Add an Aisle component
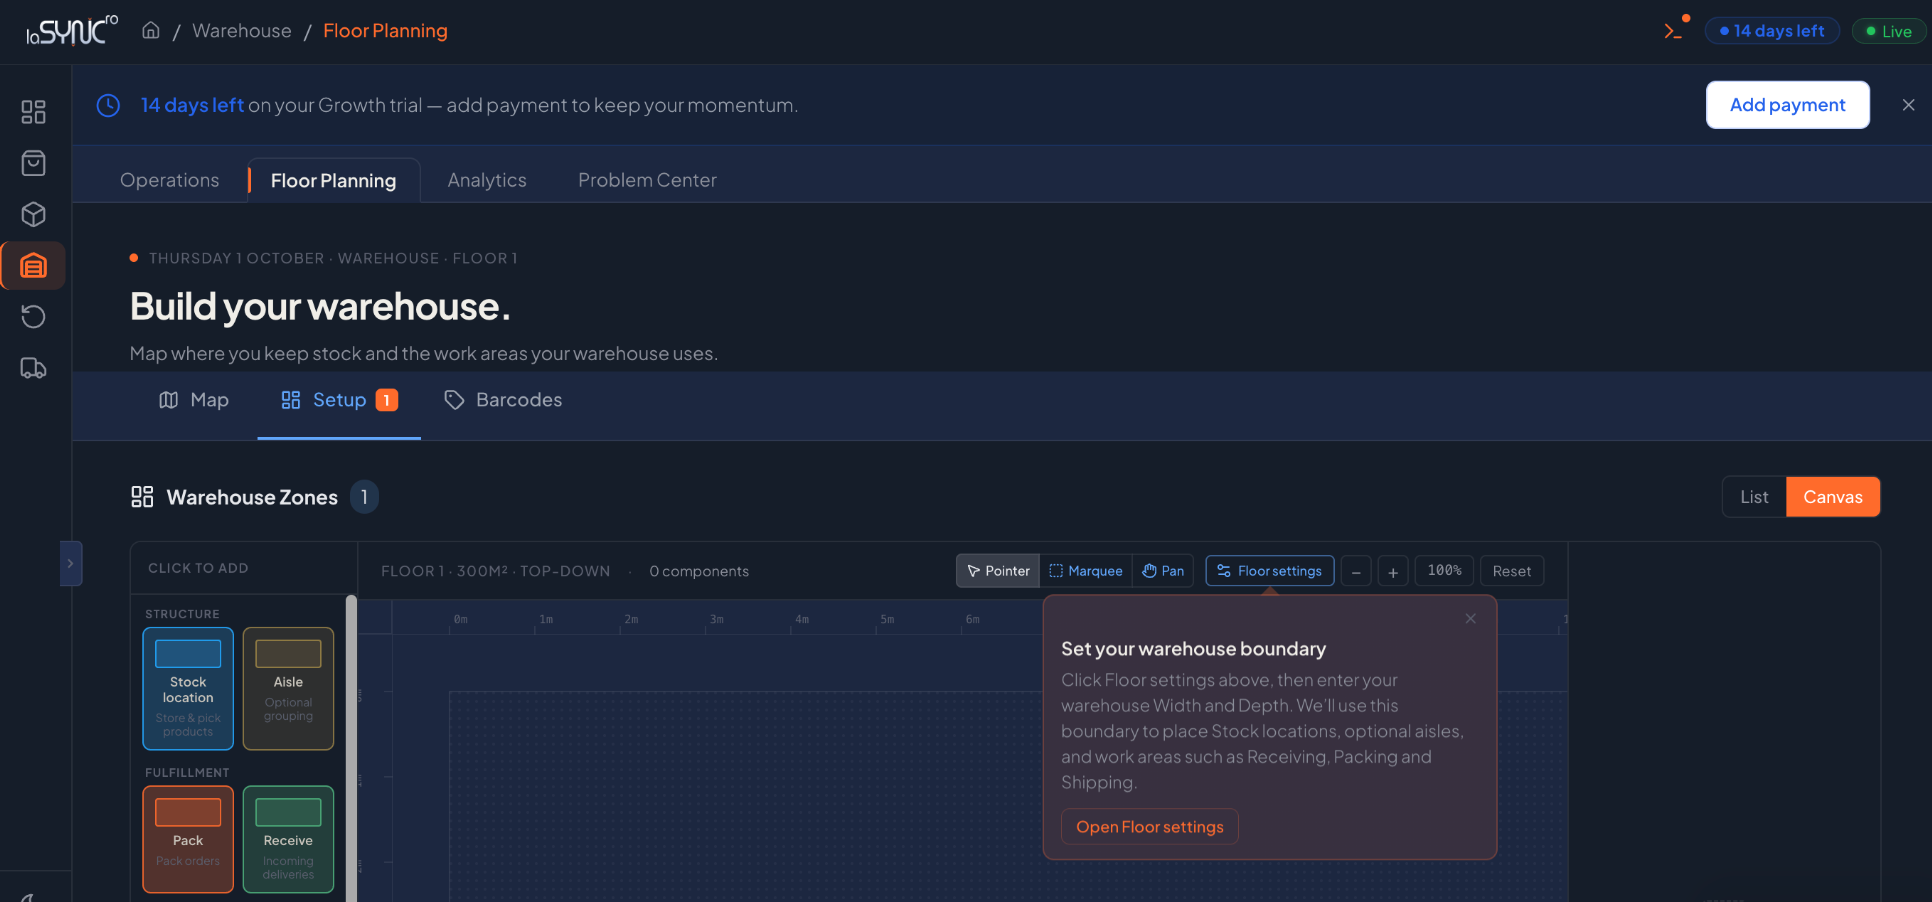This screenshot has height=902, width=1932. click(x=288, y=688)
